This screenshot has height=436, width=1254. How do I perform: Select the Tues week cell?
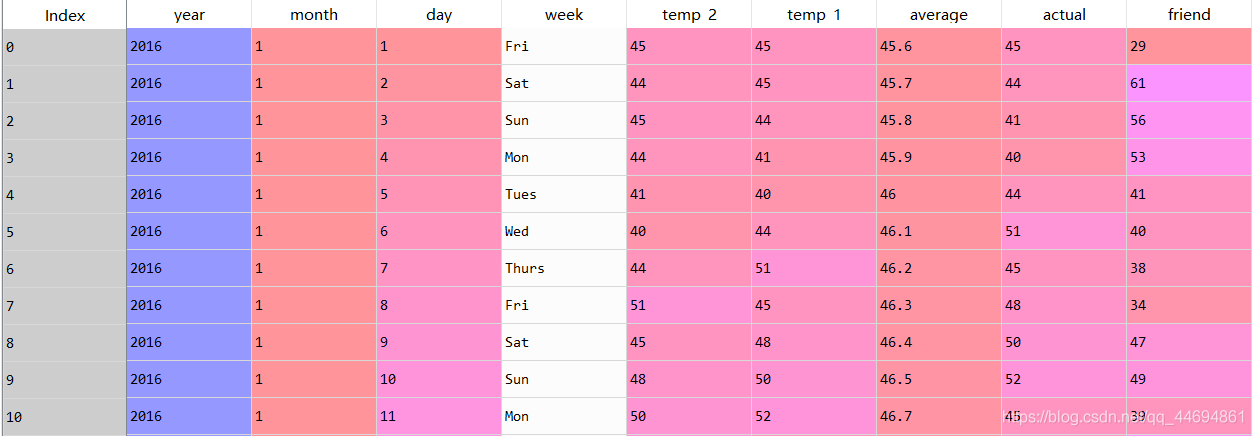click(x=564, y=194)
